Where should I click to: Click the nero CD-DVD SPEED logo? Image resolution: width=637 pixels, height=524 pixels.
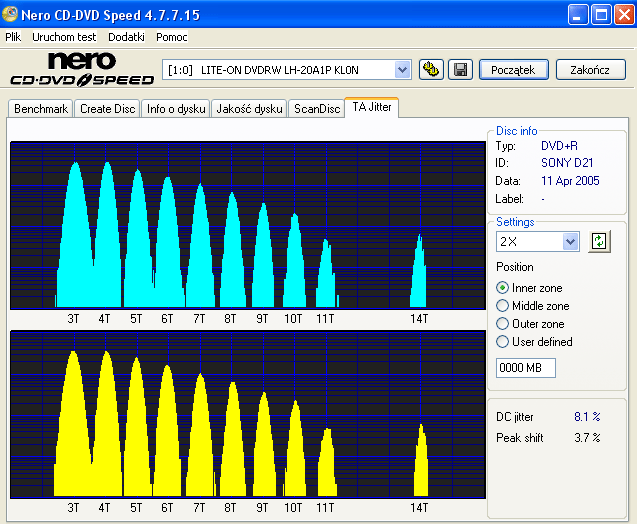[82, 69]
